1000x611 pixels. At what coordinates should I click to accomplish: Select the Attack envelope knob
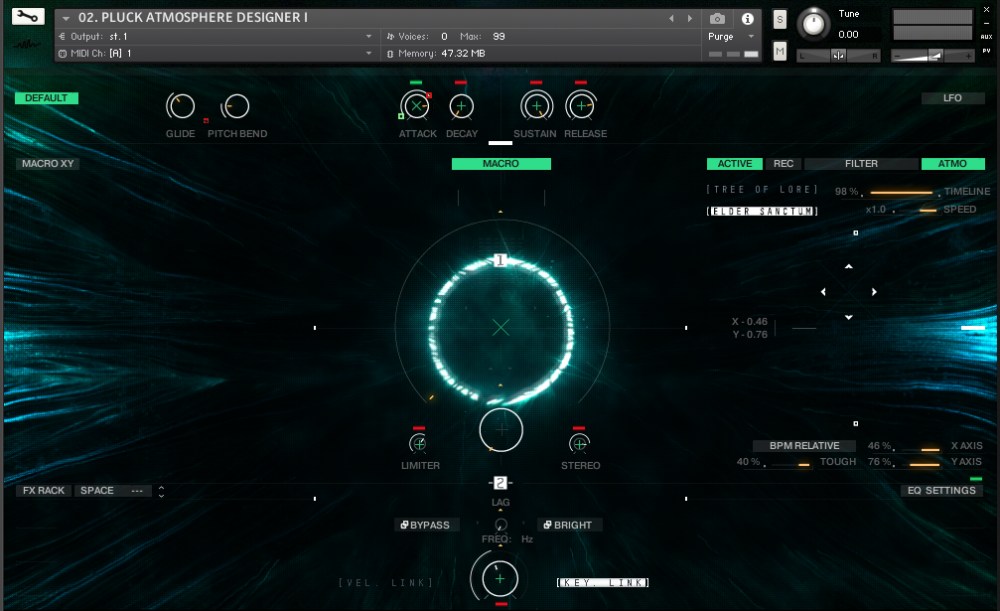pyautogui.click(x=417, y=104)
